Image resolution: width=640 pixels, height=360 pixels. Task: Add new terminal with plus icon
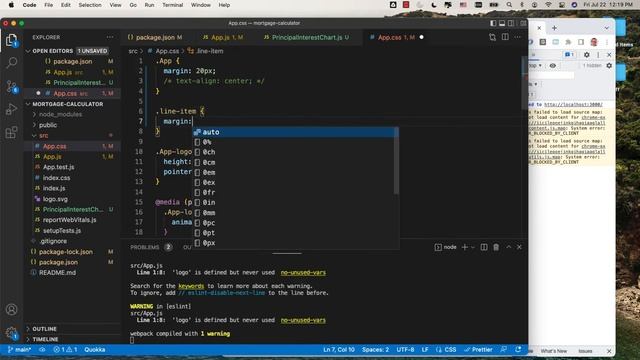pos(464,247)
